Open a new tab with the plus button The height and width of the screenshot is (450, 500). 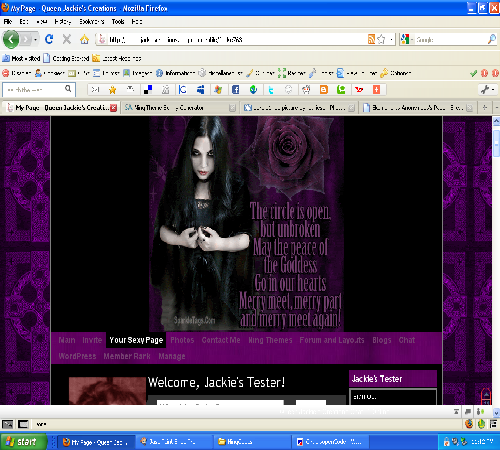point(485,107)
